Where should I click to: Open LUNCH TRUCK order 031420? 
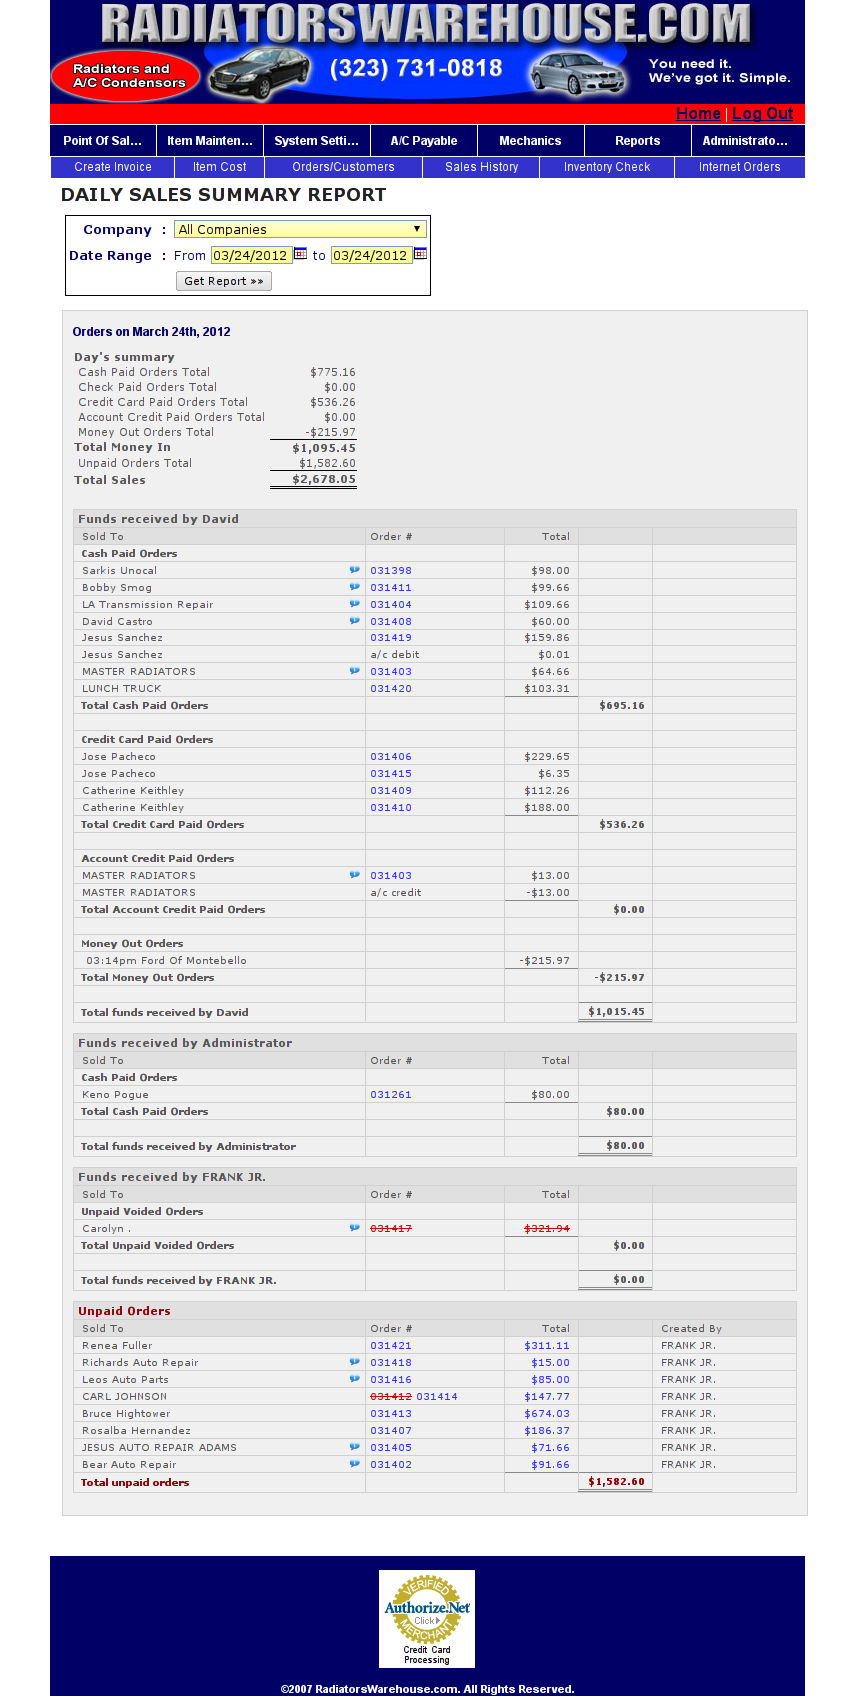click(391, 689)
